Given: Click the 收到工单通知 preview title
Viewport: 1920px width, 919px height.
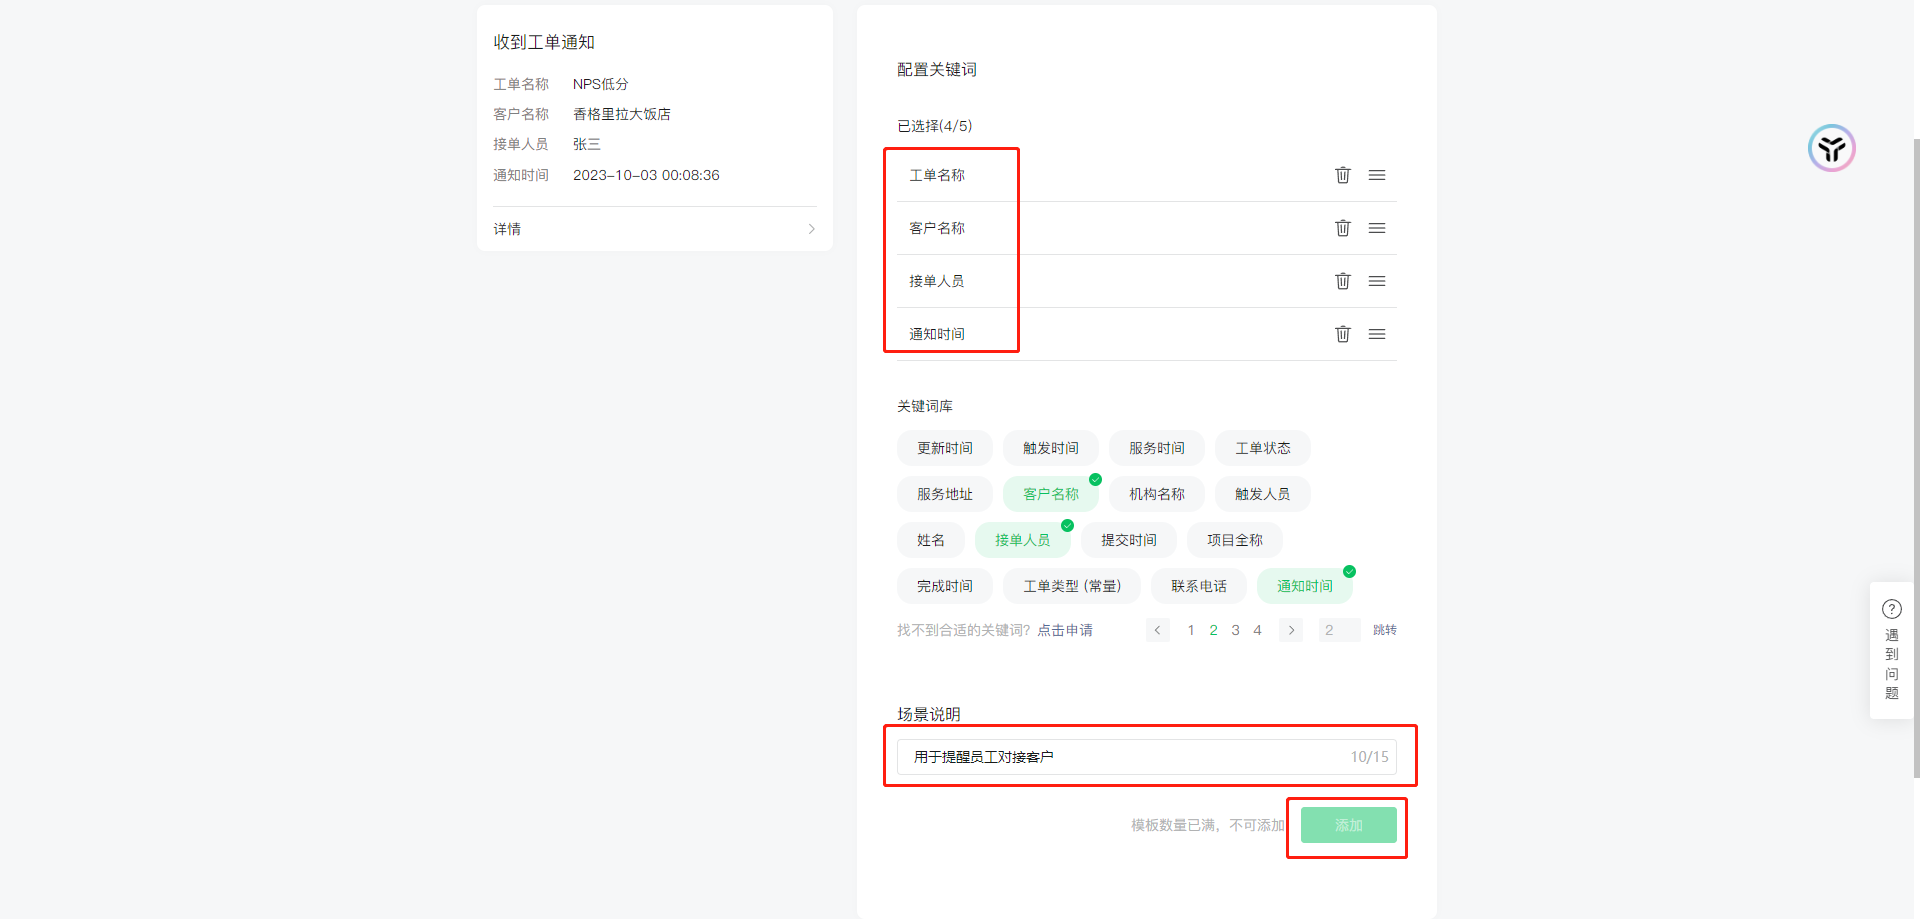Looking at the screenshot, I should coord(544,42).
